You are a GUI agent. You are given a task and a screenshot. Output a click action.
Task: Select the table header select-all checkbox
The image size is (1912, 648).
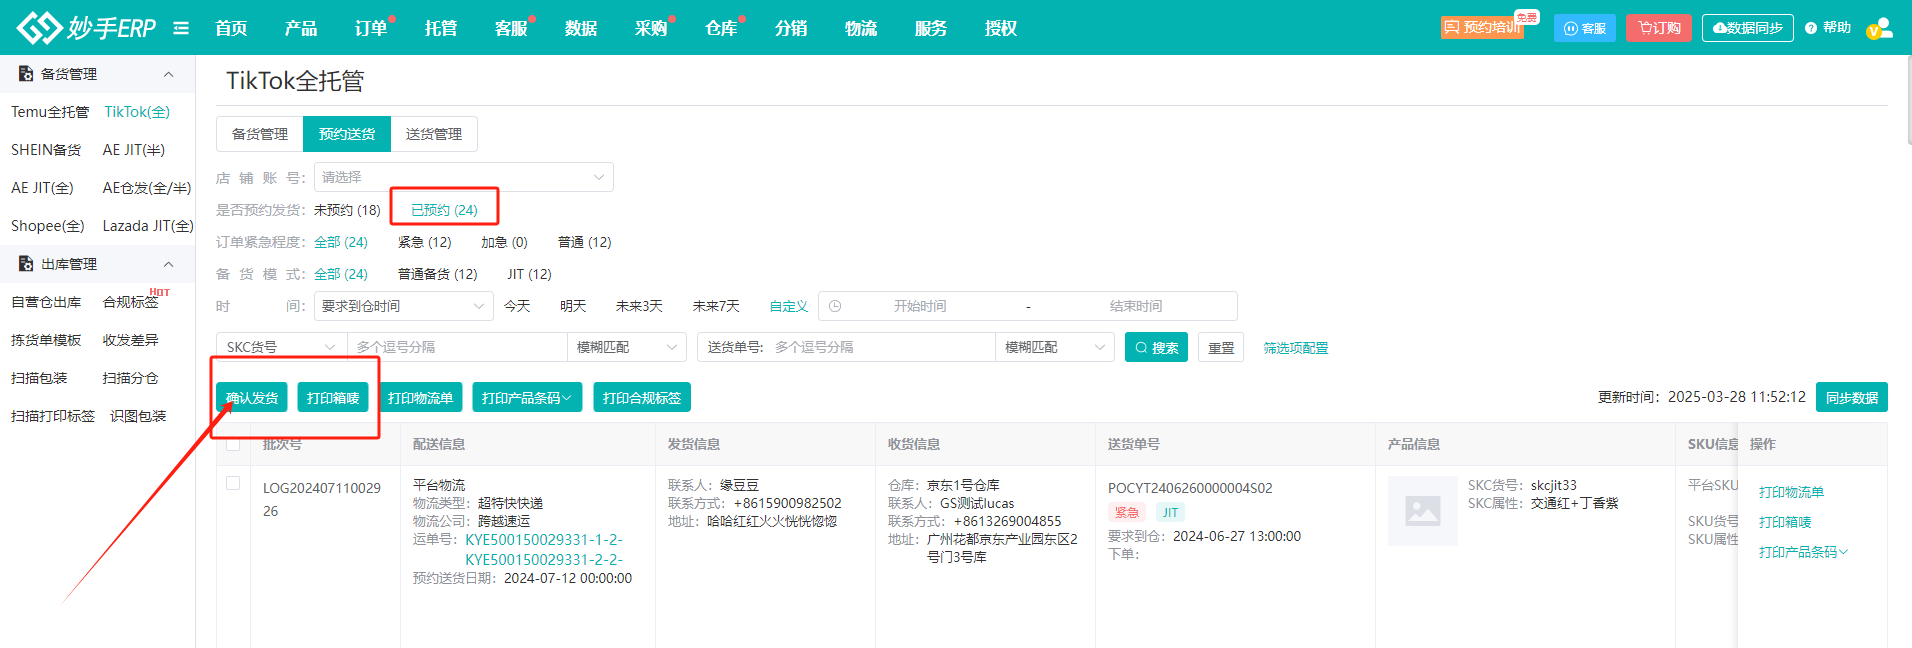click(233, 443)
